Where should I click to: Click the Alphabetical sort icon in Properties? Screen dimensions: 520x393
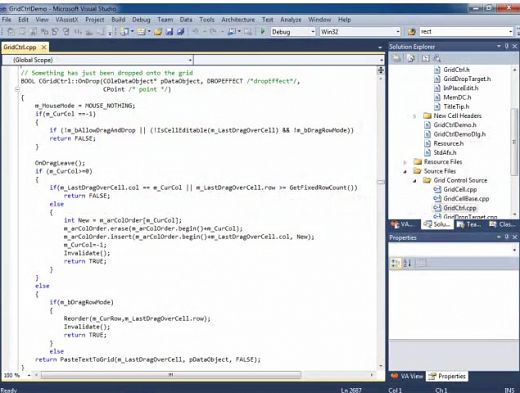(x=407, y=263)
